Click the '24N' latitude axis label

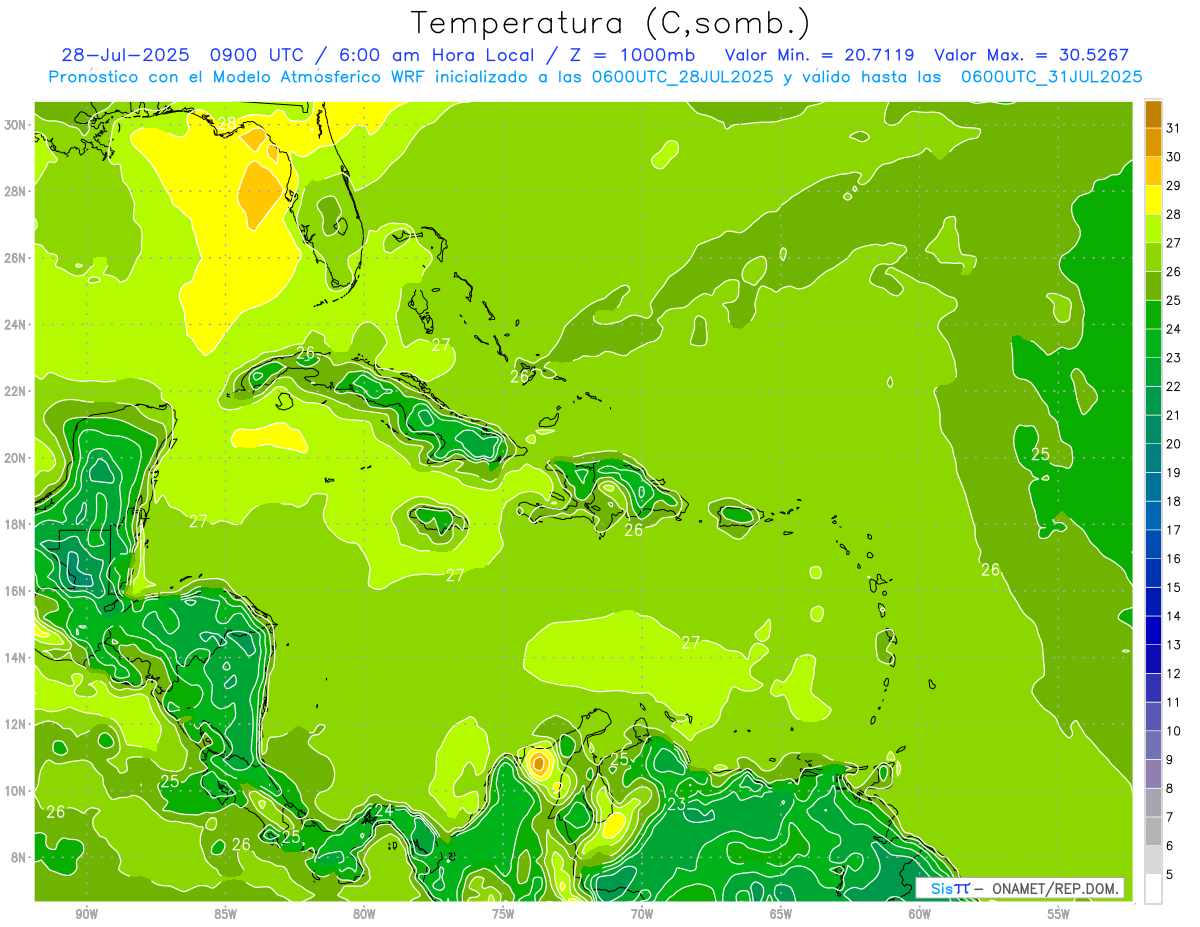point(17,324)
